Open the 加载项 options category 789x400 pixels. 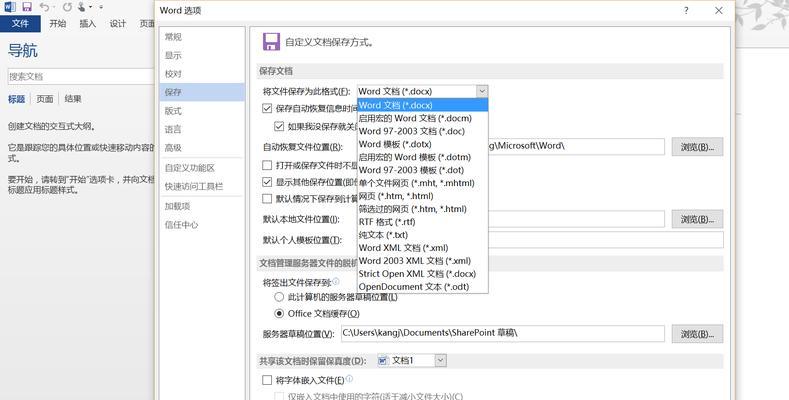click(x=202, y=206)
